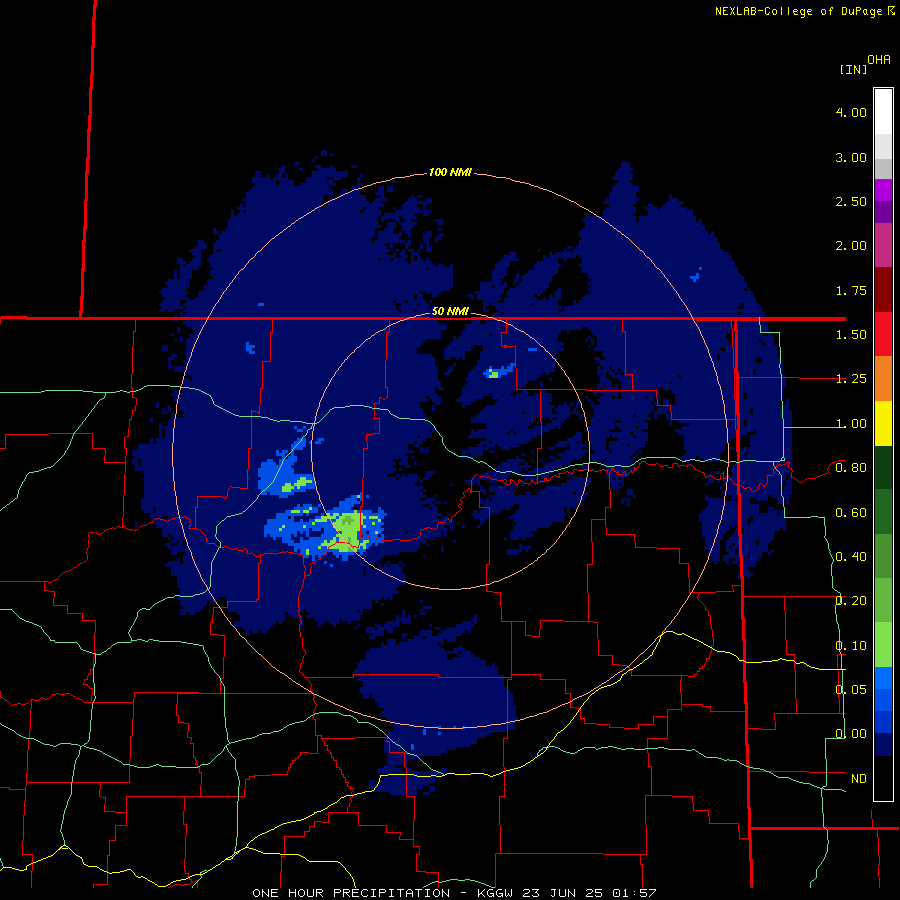The width and height of the screenshot is (900, 900).
Task: Click the One Hour Precipitation KGGW caption
Action: pyautogui.click(x=454, y=893)
